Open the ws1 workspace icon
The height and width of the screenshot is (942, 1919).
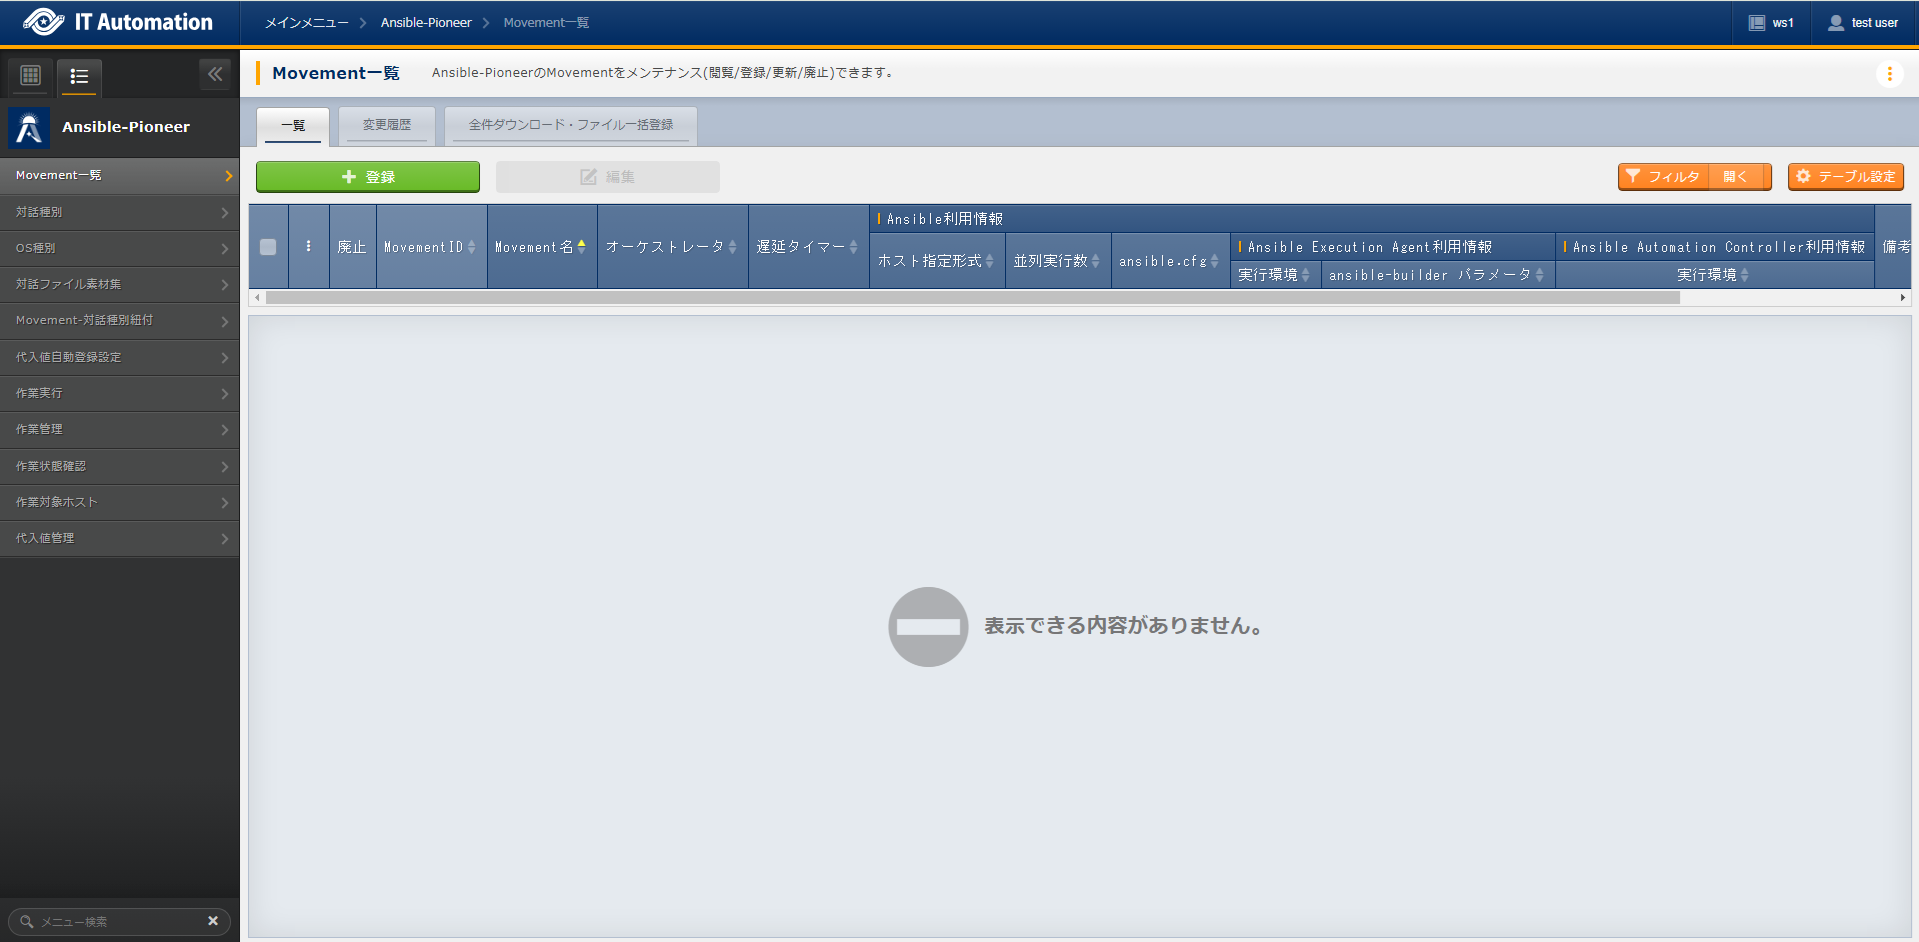point(1756,23)
